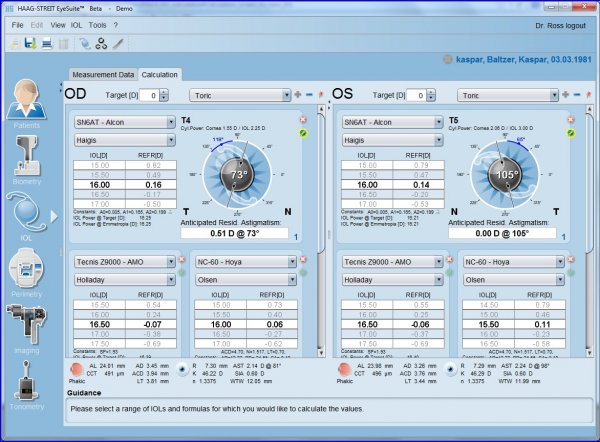This screenshot has width=600, height=442.
Task: Click the open folder toolbar icon
Action: coord(14,44)
